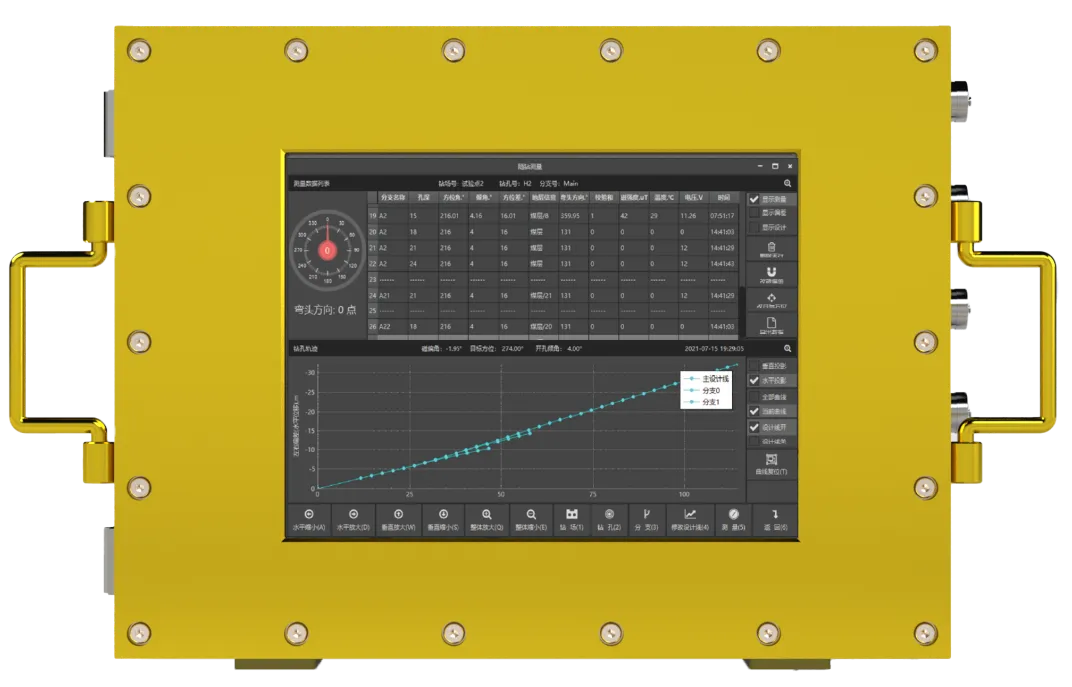
Task: Click the 方位角 column header
Action: 453,198
